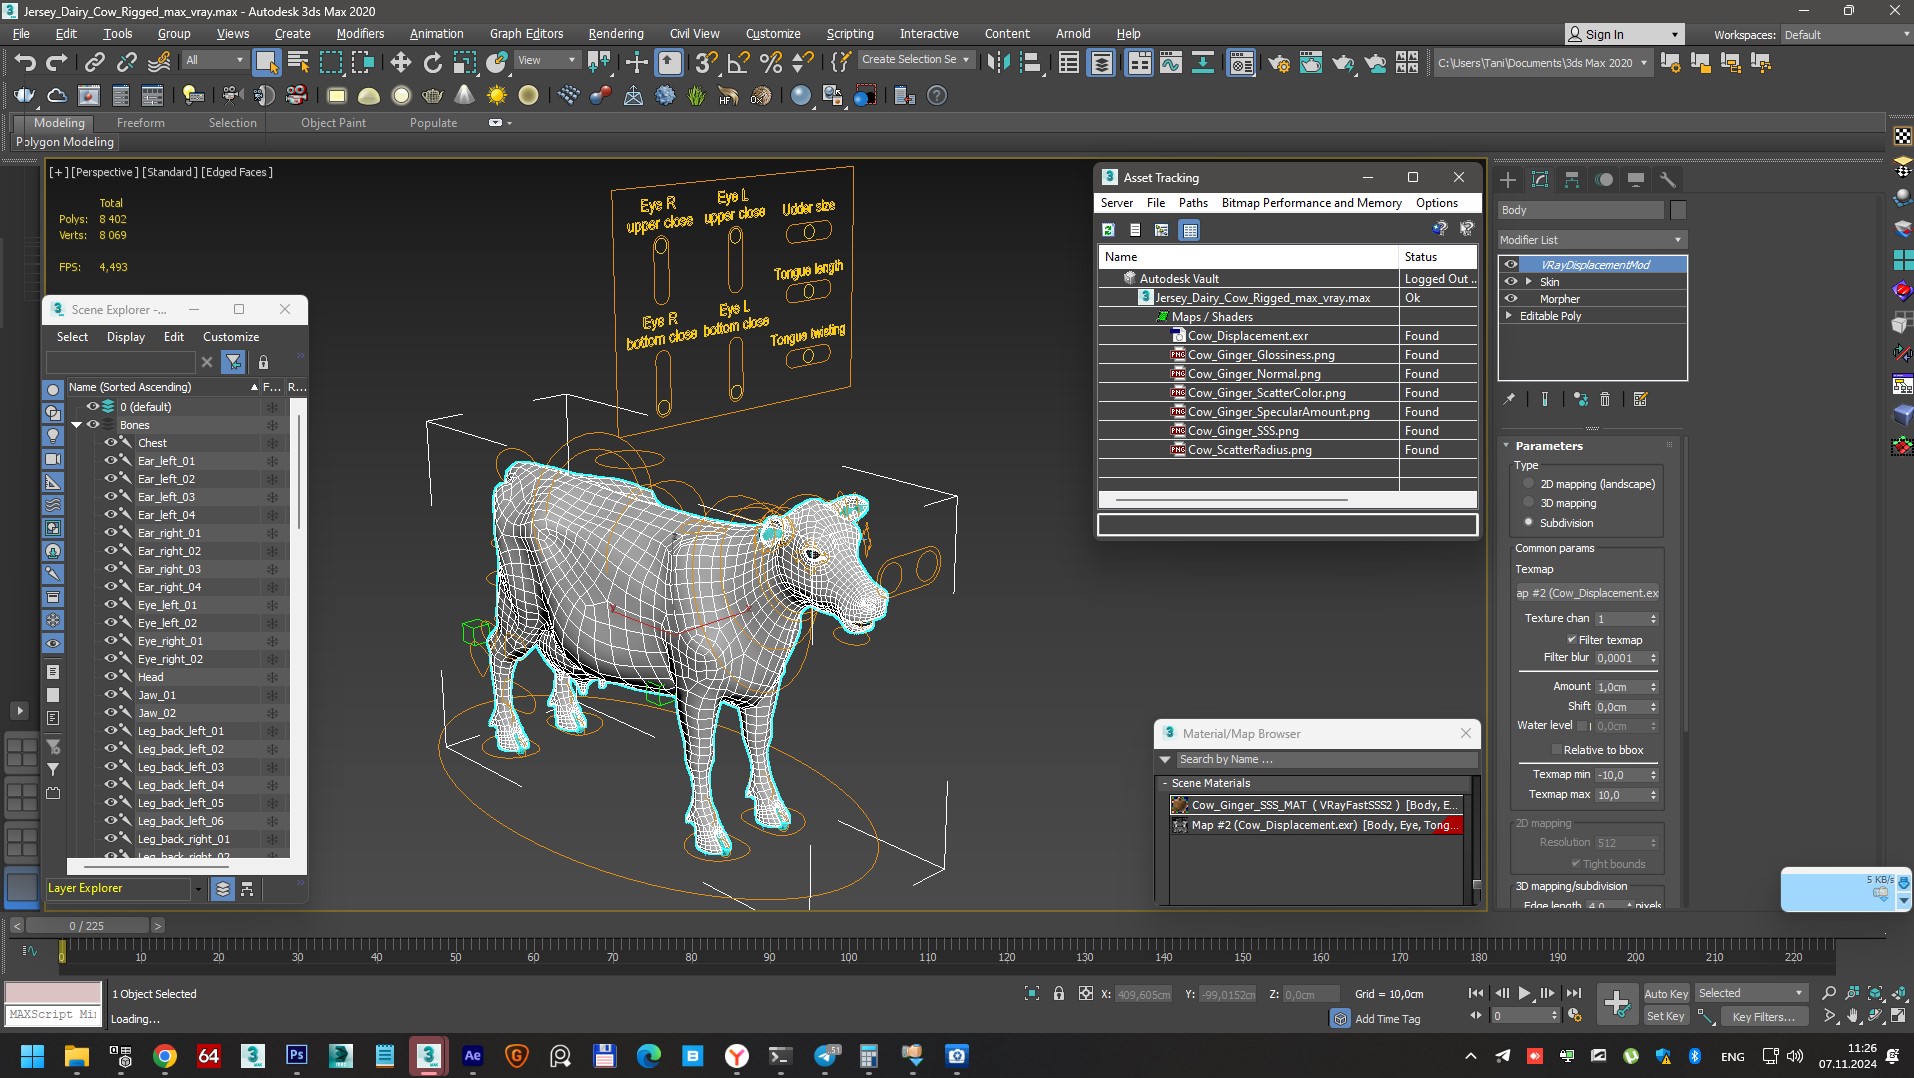
Task: Click the Material Browser search field
Action: click(1326, 759)
